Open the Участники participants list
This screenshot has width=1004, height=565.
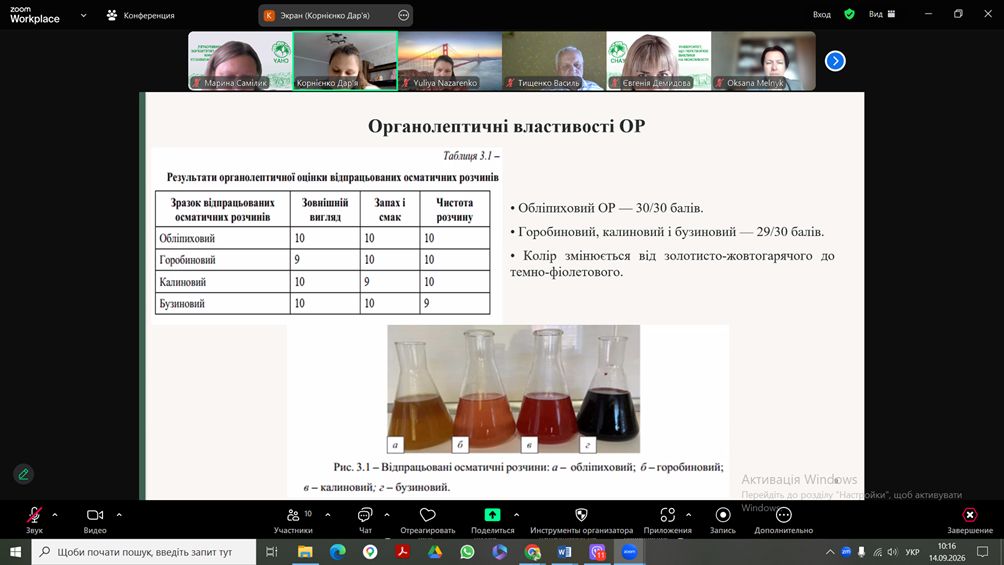pyautogui.click(x=293, y=515)
